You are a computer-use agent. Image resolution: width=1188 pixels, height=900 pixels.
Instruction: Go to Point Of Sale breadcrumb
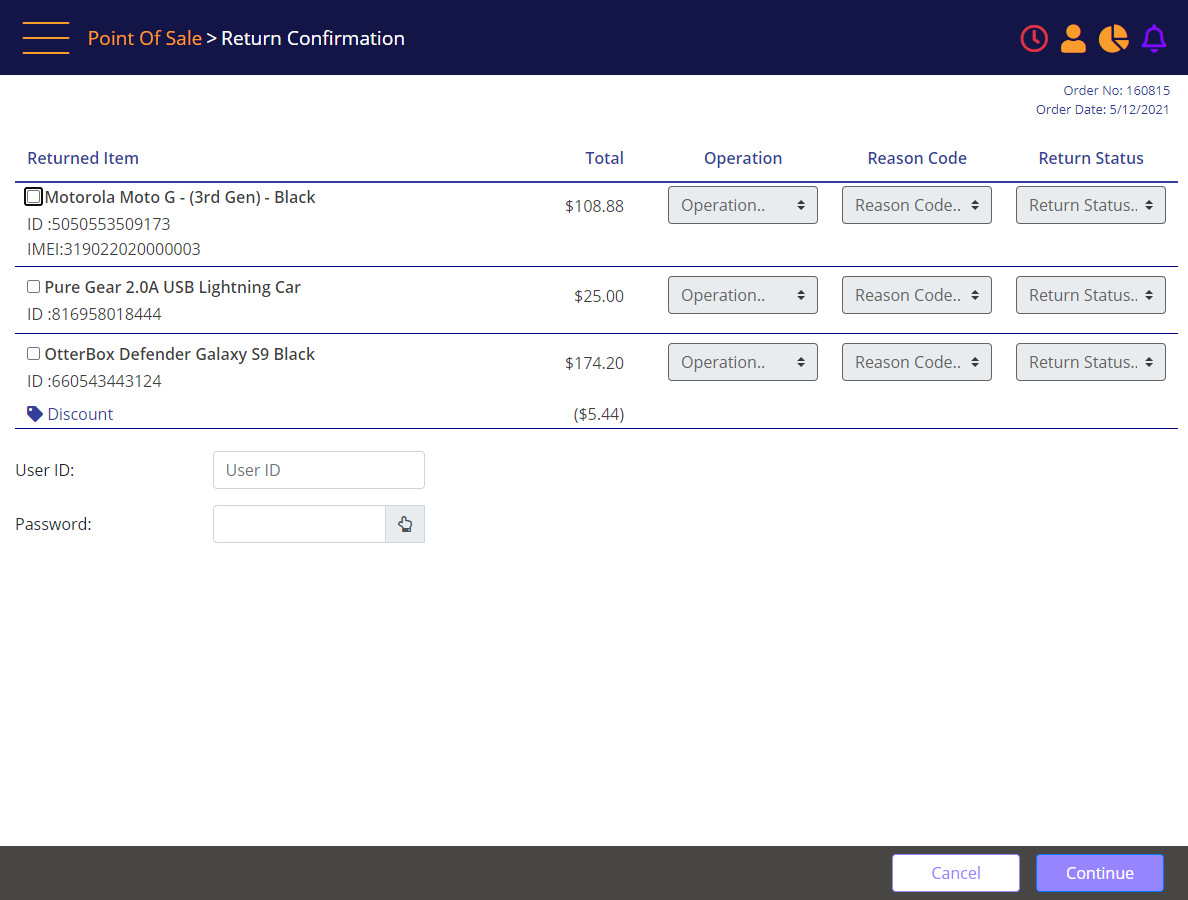coord(145,38)
